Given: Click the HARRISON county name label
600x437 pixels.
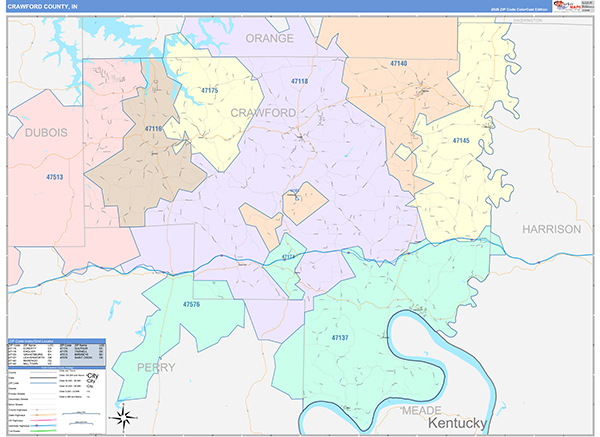Looking at the screenshot, I should pos(551,229).
